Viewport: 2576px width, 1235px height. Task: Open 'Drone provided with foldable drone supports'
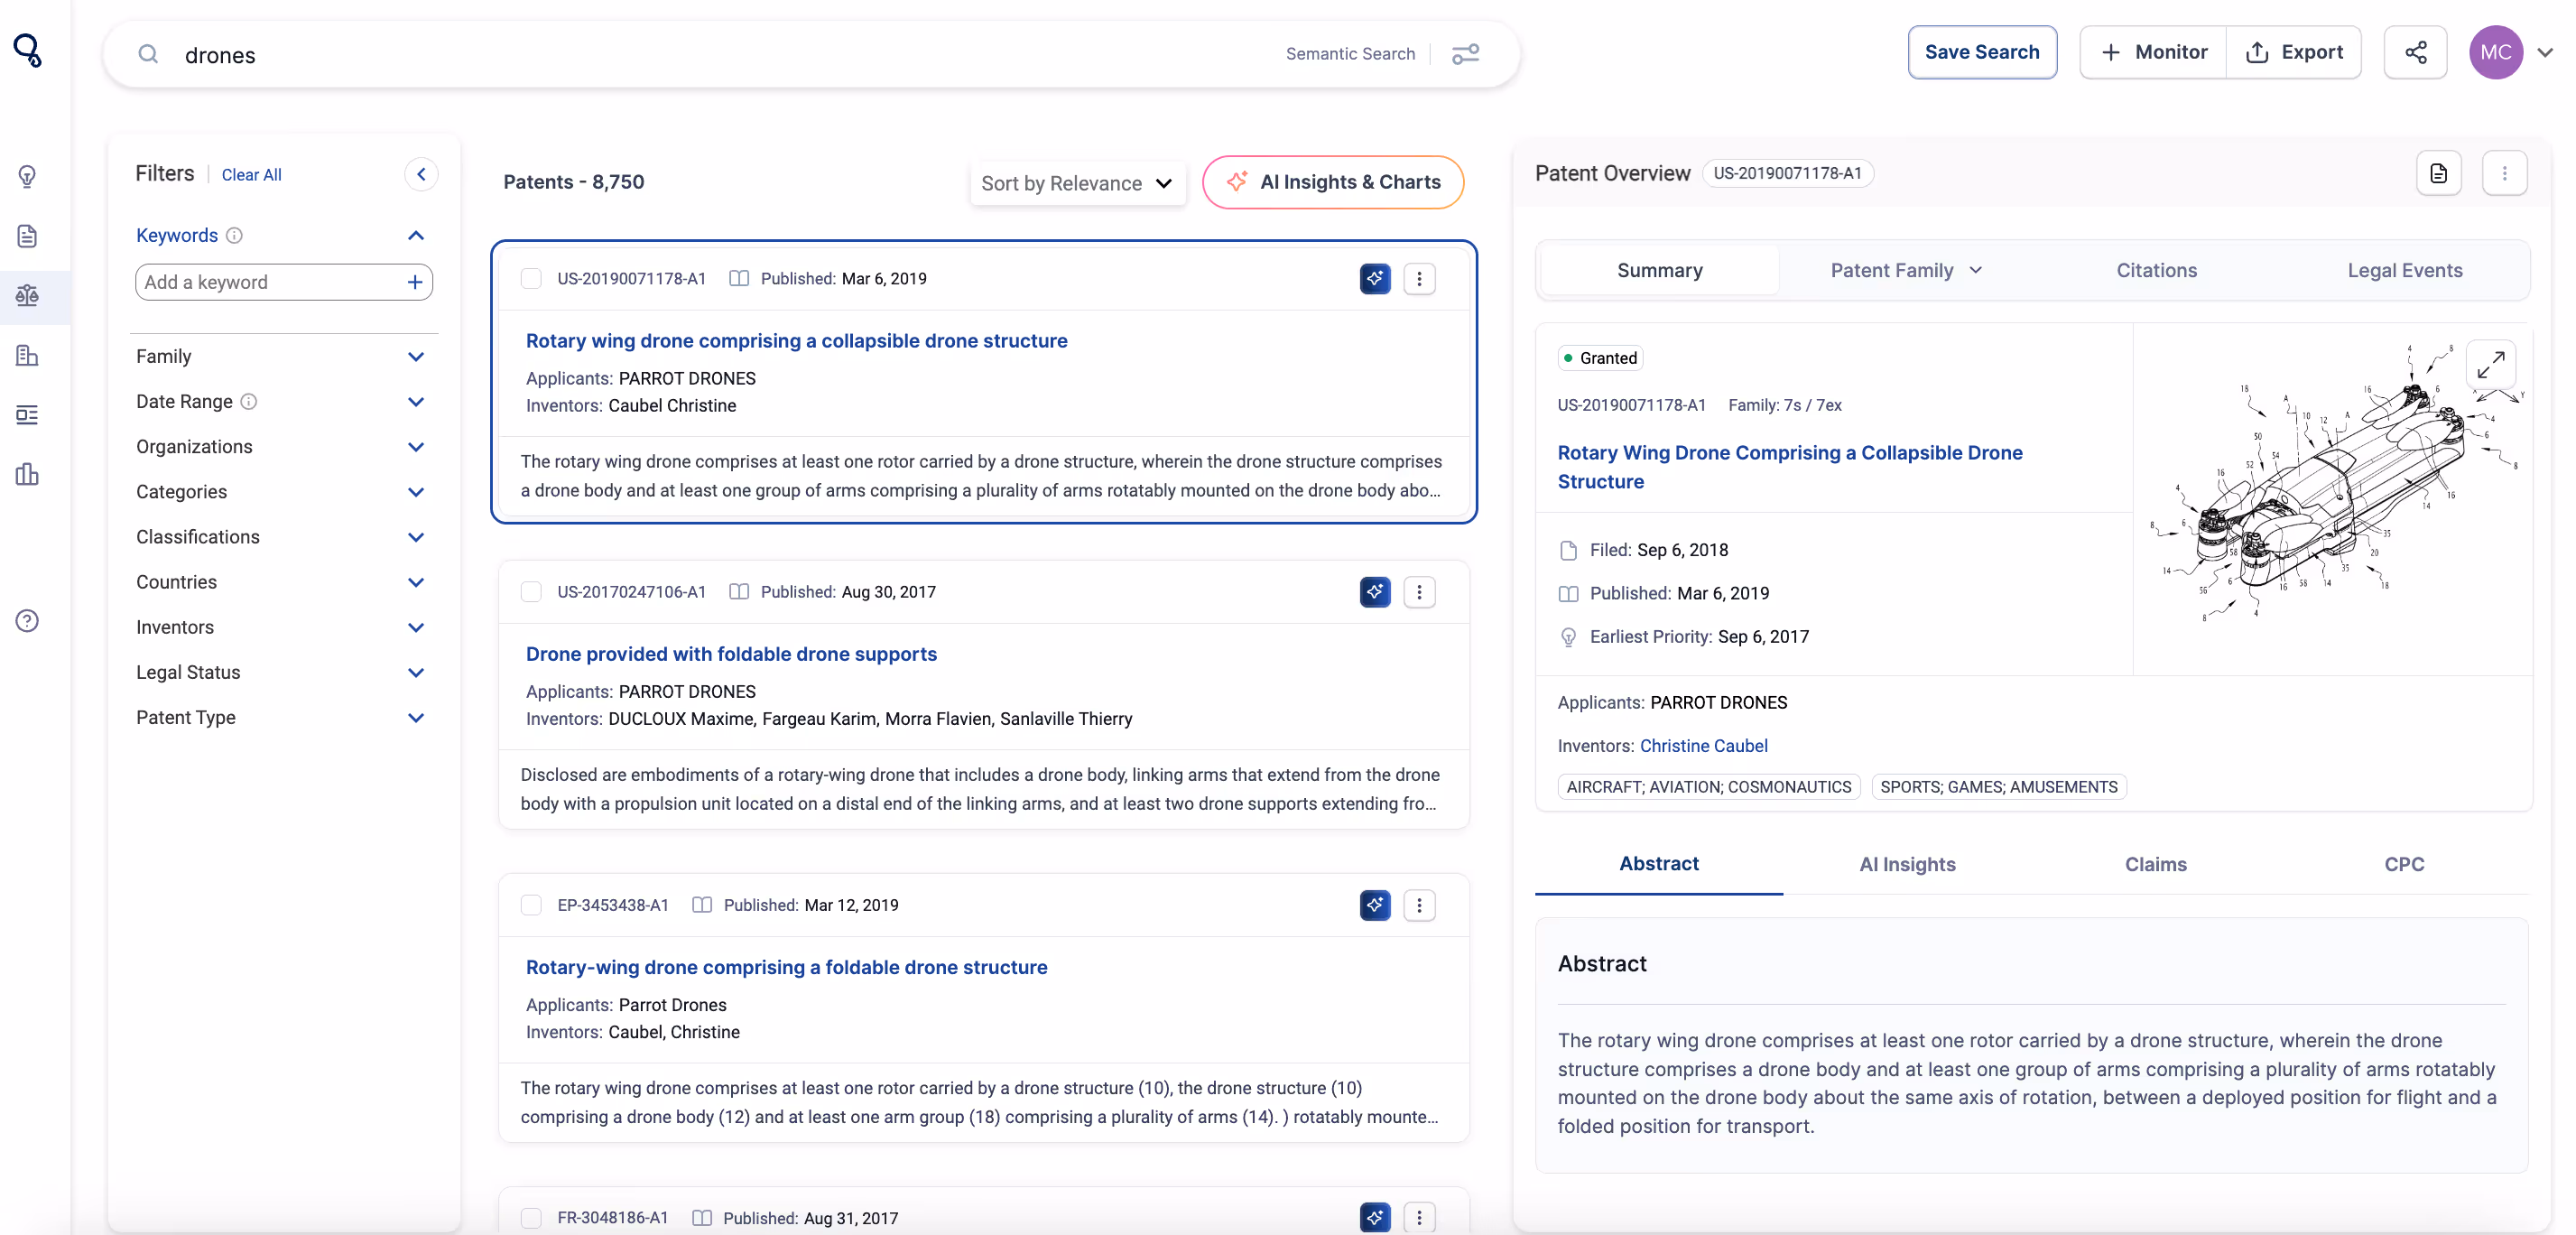(x=731, y=654)
